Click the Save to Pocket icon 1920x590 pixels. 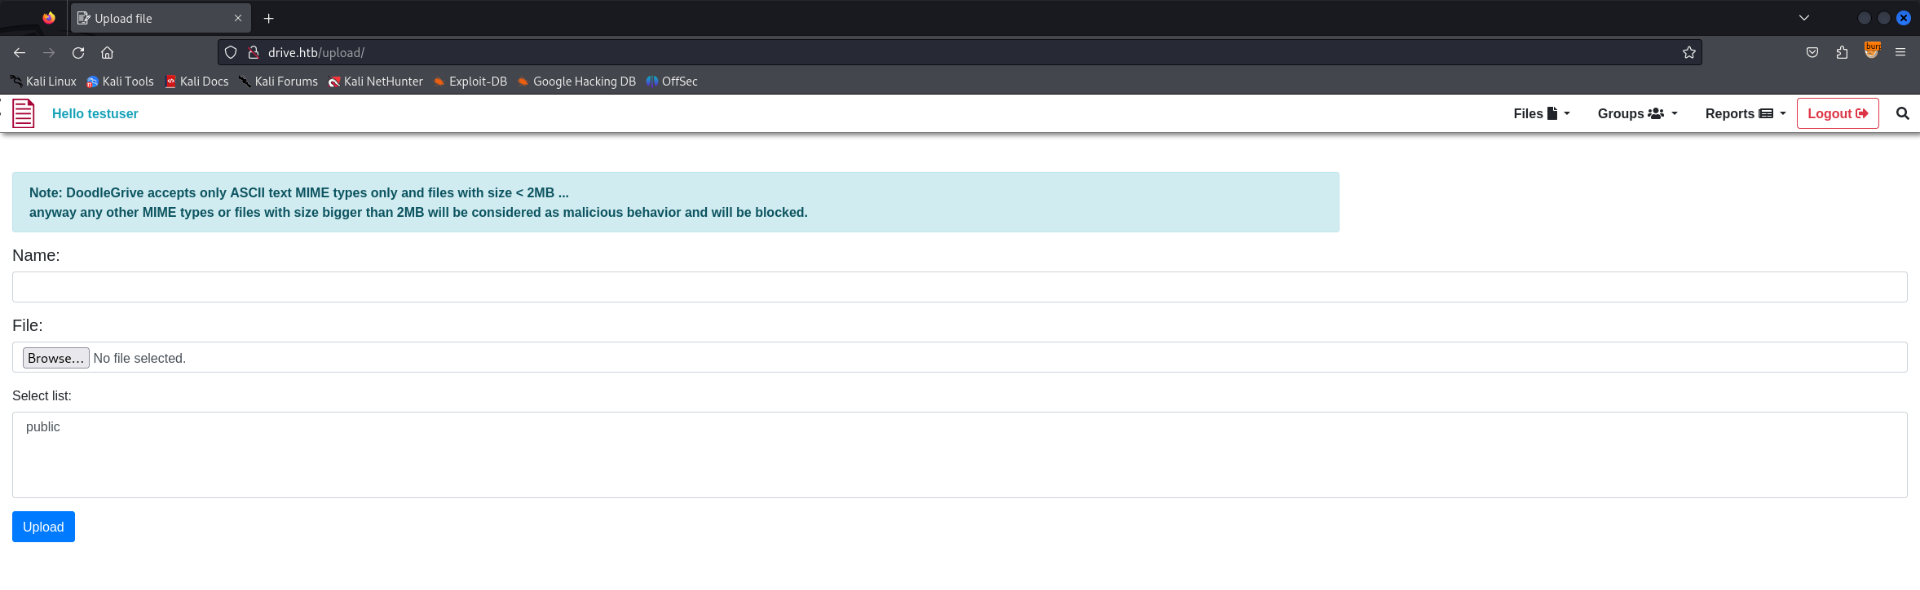point(1812,53)
